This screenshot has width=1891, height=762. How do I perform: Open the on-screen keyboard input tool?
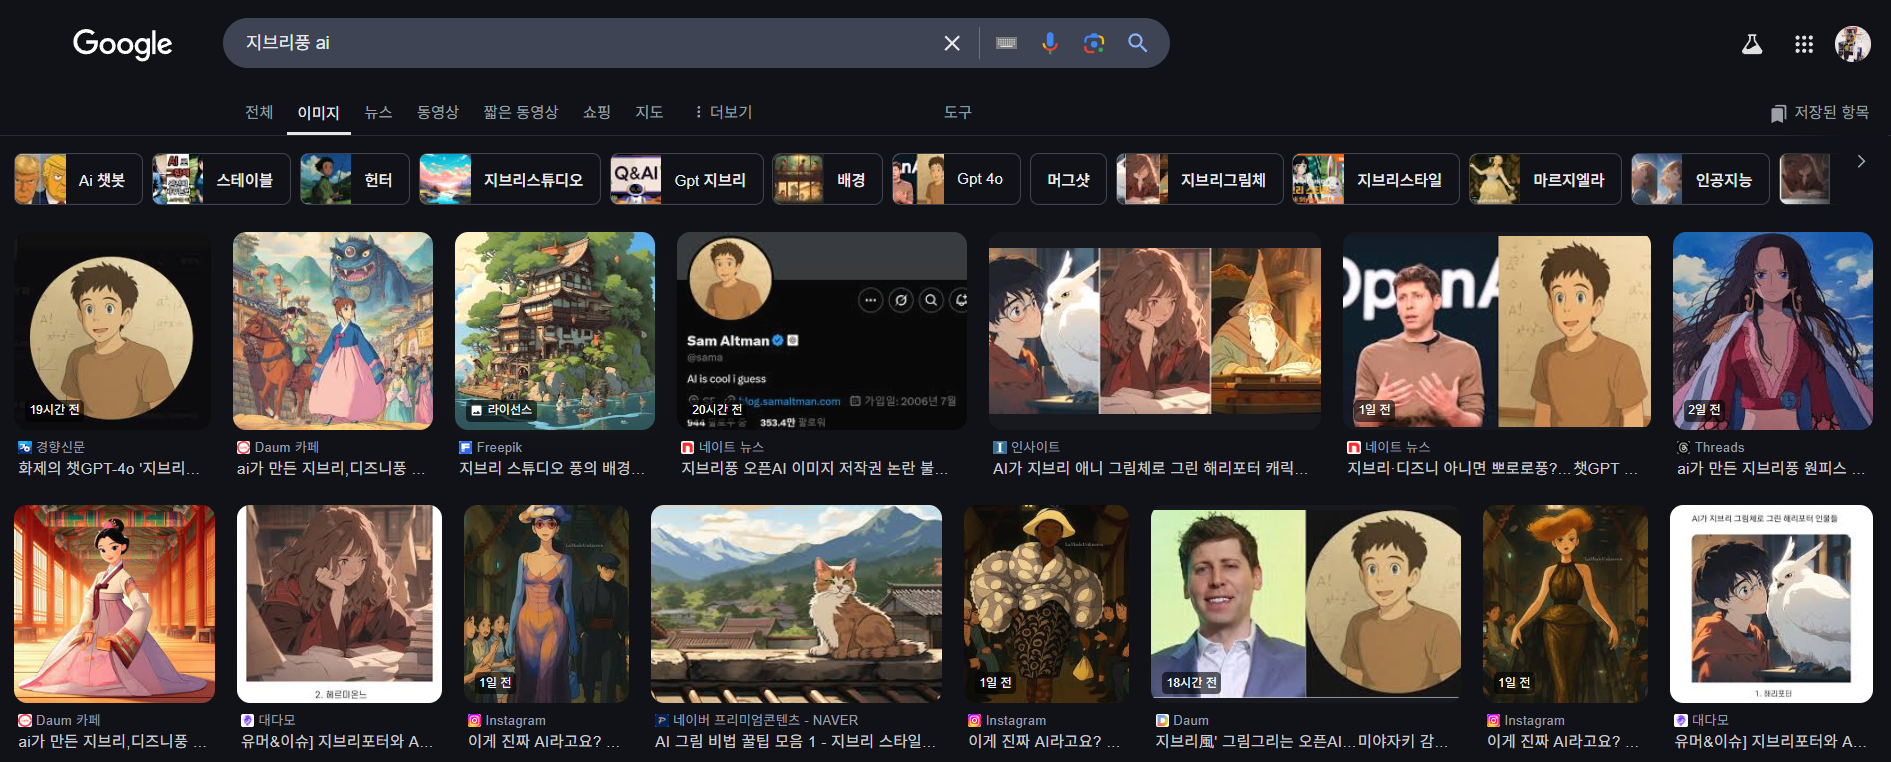1006,43
